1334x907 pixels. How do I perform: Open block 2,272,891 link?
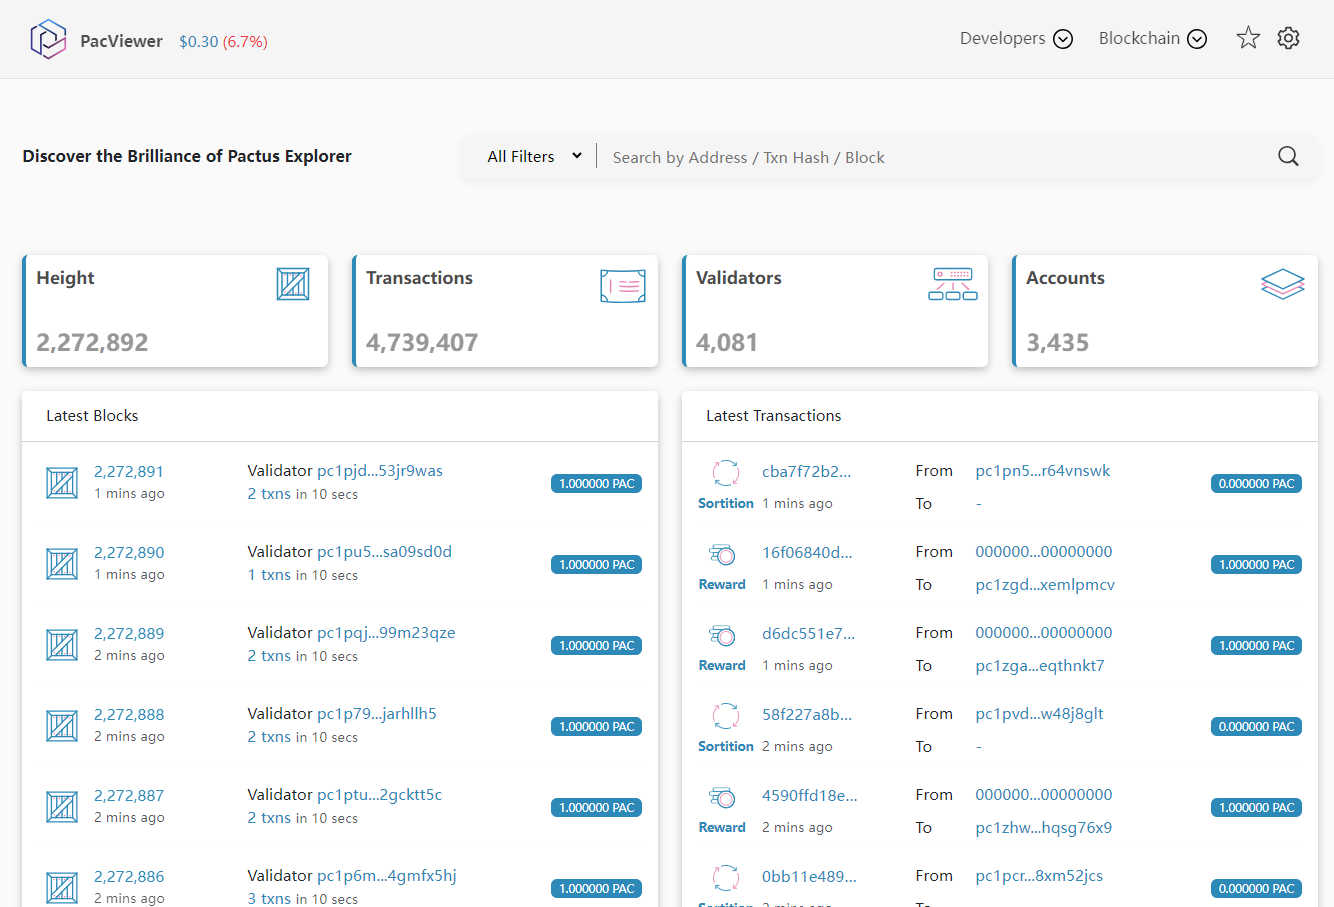click(129, 471)
